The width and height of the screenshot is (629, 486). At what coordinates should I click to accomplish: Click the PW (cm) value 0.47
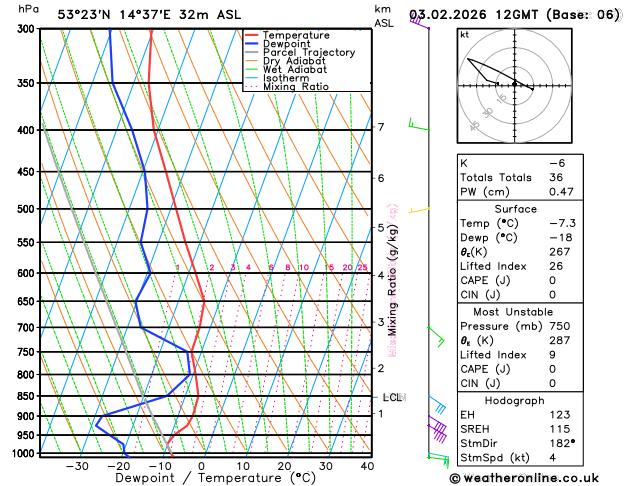pos(562,192)
